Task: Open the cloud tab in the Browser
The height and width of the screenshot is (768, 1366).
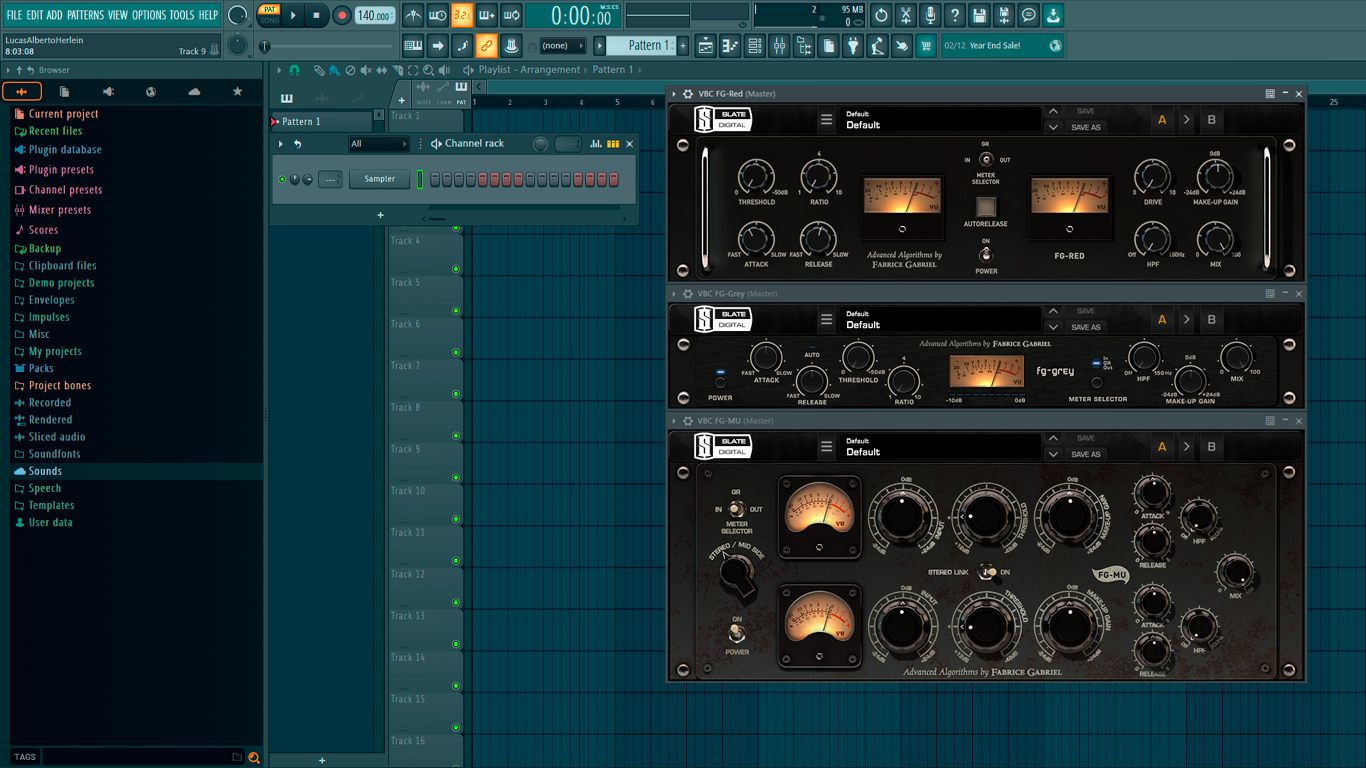Action: (194, 92)
